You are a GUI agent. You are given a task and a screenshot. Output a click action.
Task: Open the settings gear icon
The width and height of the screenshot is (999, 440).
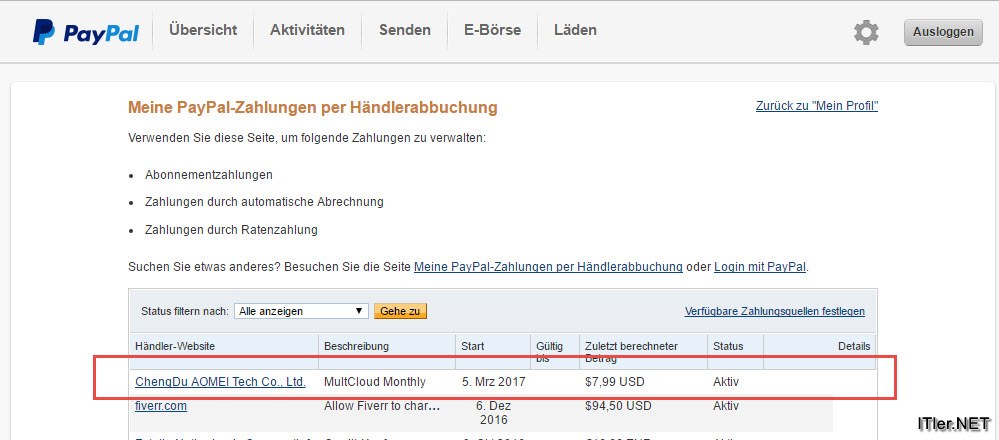point(866,32)
